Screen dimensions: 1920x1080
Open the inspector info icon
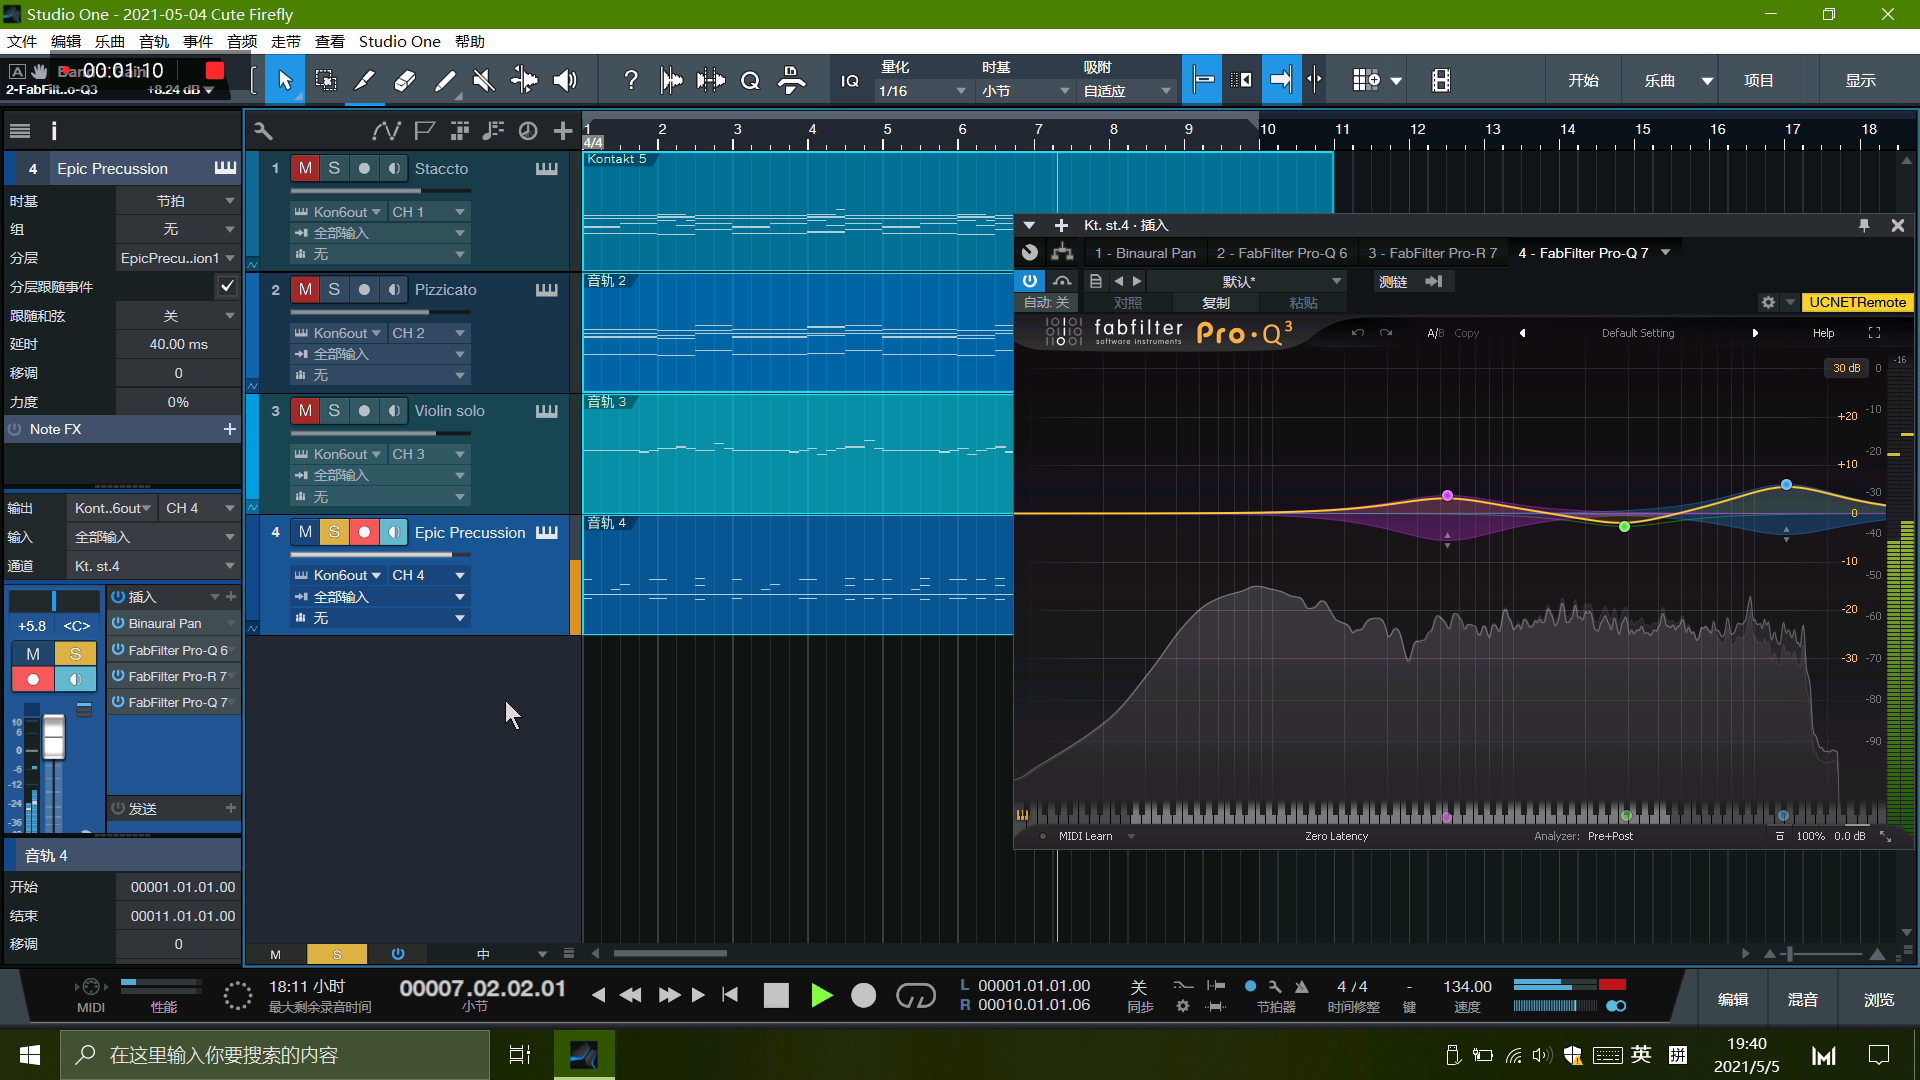pos(54,131)
